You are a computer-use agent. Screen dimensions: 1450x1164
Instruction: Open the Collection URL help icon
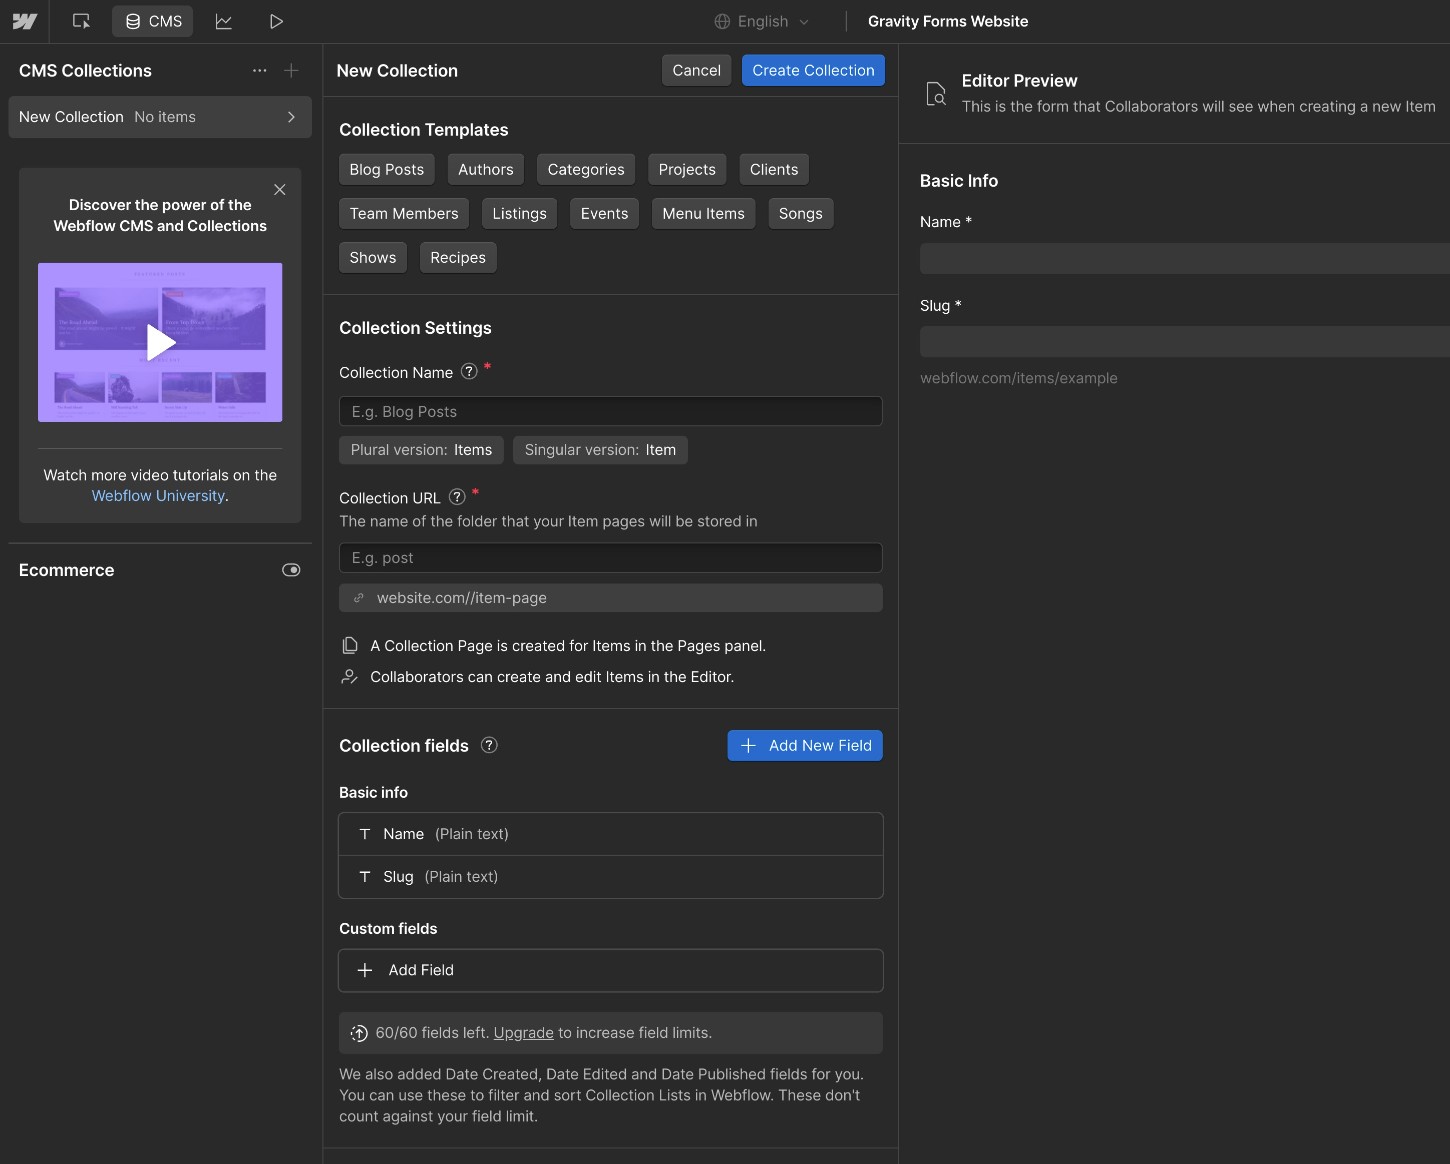pos(457,497)
